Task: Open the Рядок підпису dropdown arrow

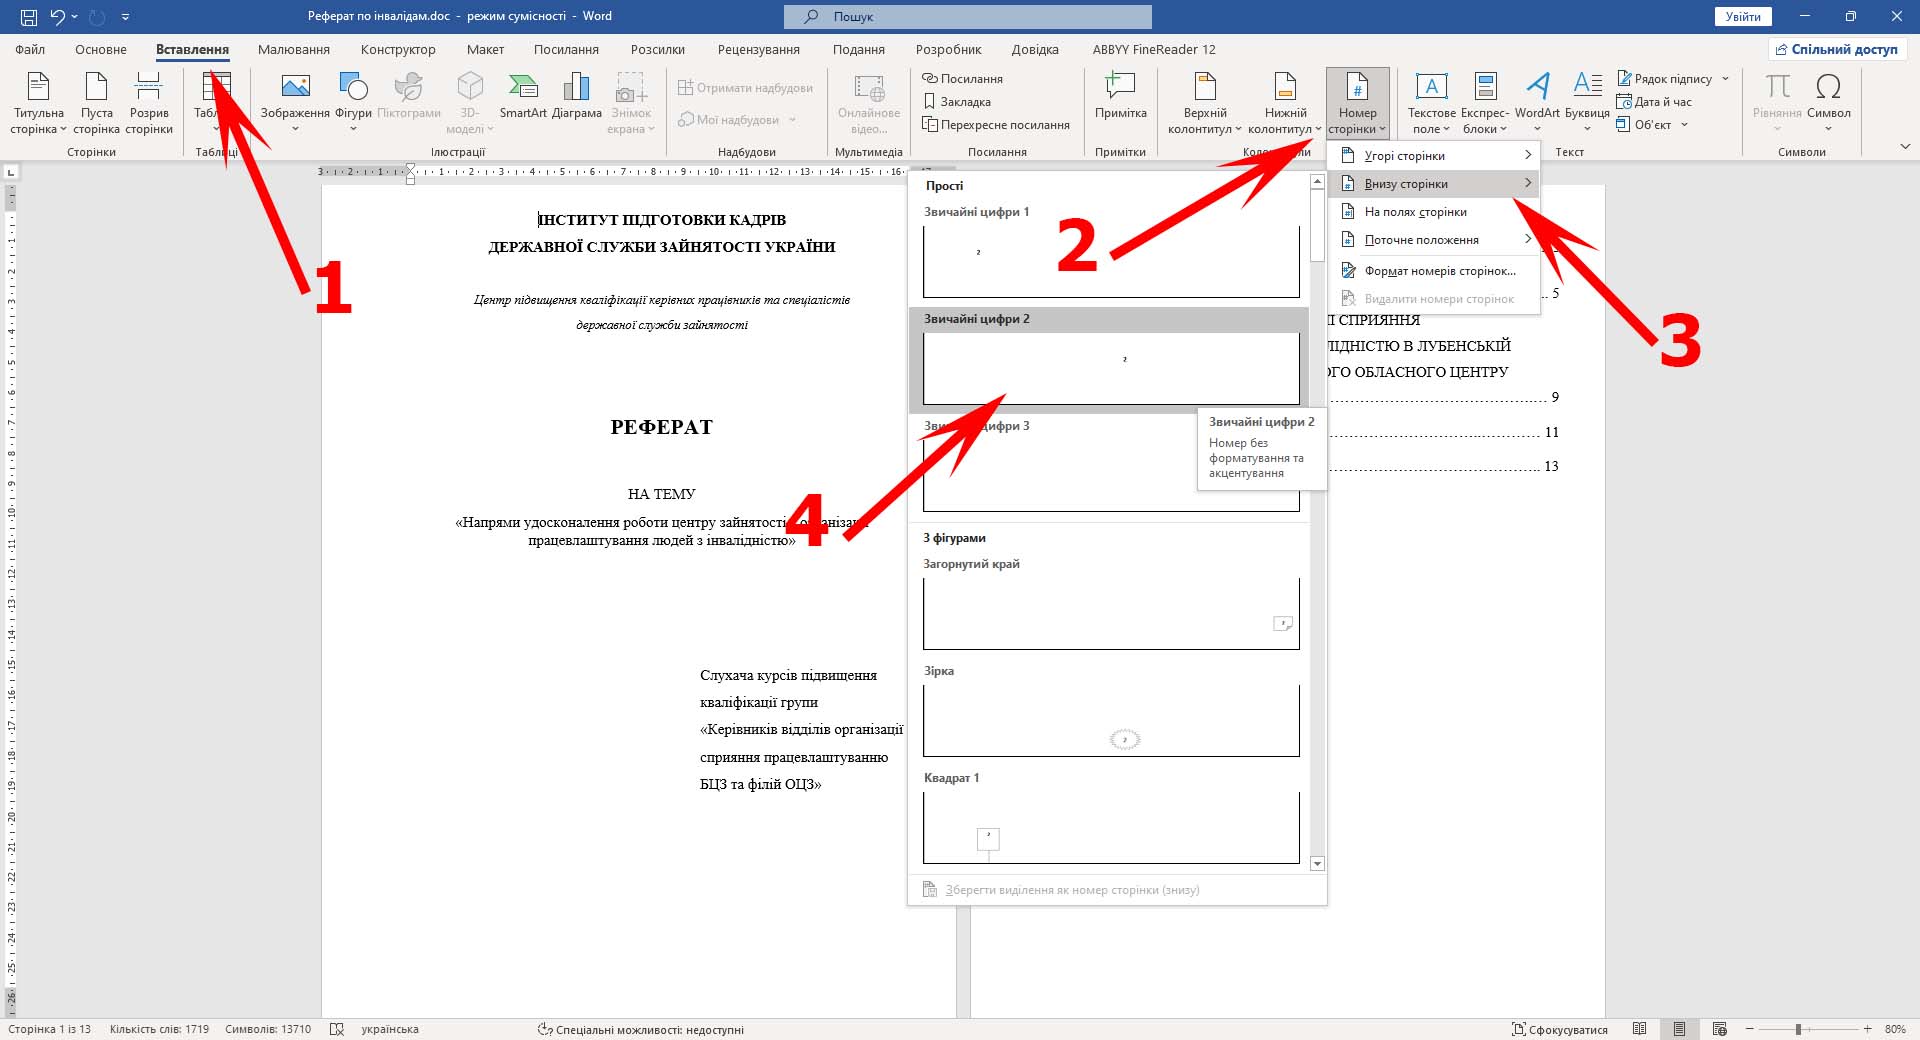Action: point(1725,78)
